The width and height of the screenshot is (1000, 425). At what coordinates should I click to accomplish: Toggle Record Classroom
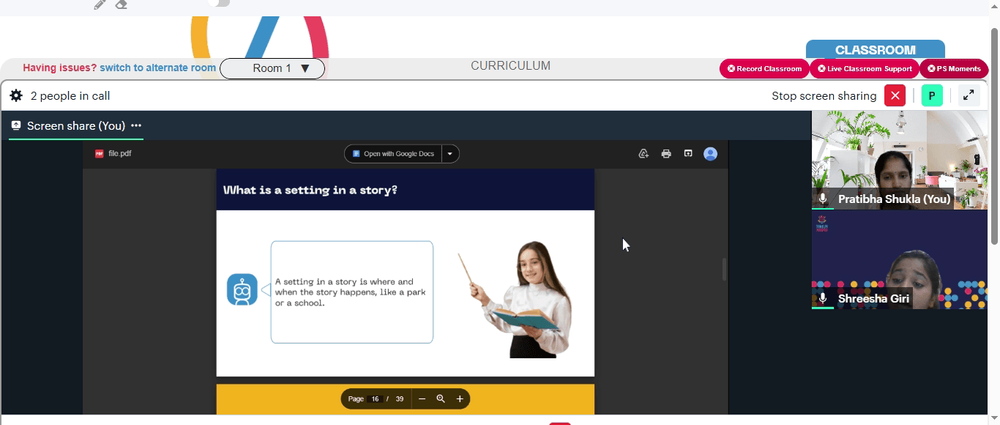[764, 68]
